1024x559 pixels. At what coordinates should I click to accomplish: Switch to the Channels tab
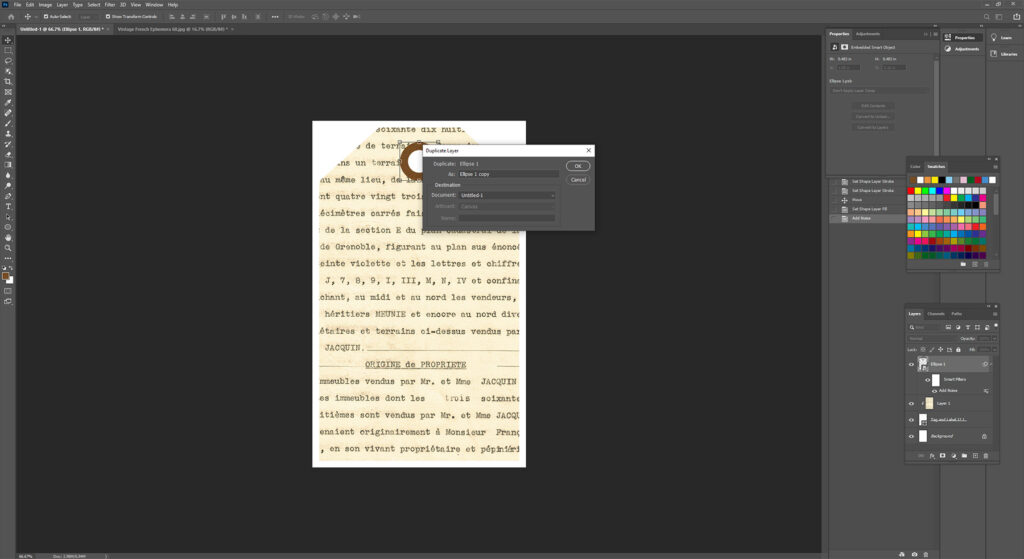[935, 313]
